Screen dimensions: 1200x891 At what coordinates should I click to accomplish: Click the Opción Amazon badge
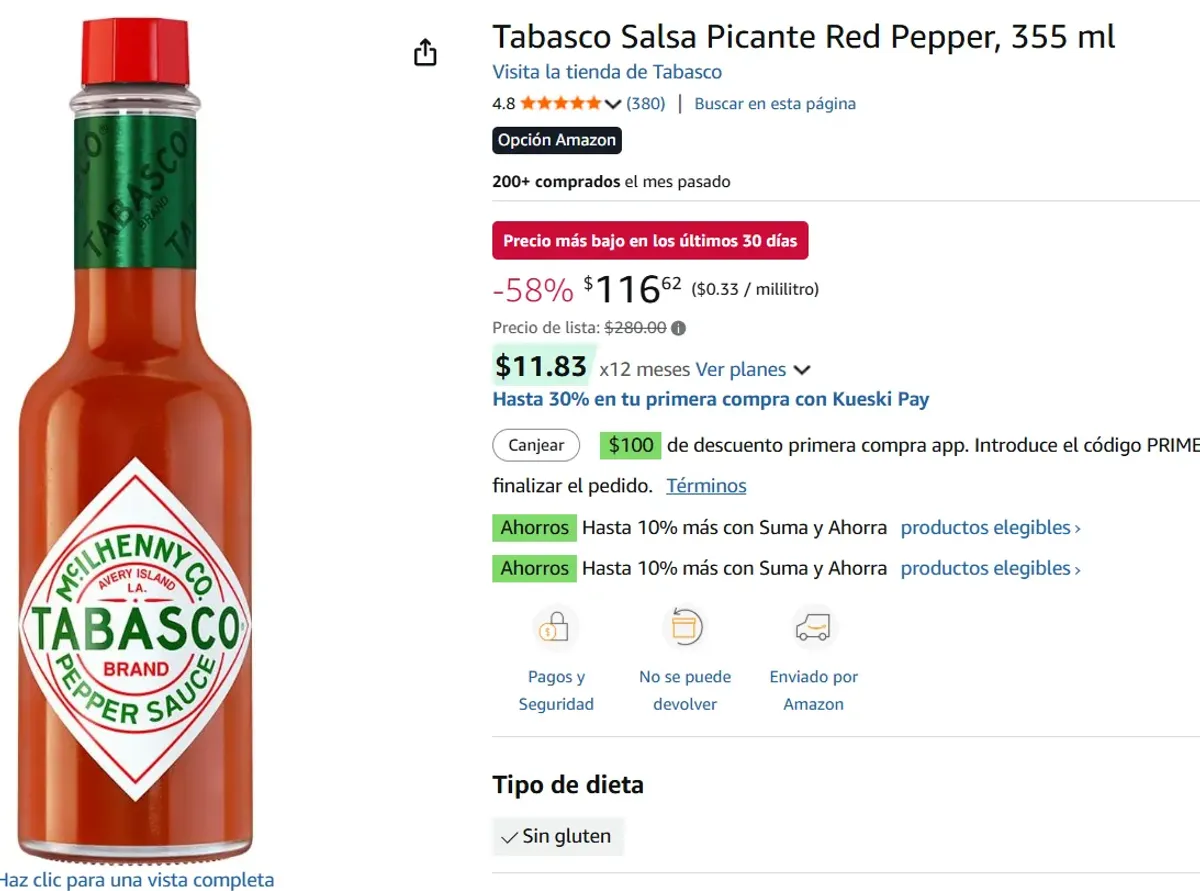point(556,140)
